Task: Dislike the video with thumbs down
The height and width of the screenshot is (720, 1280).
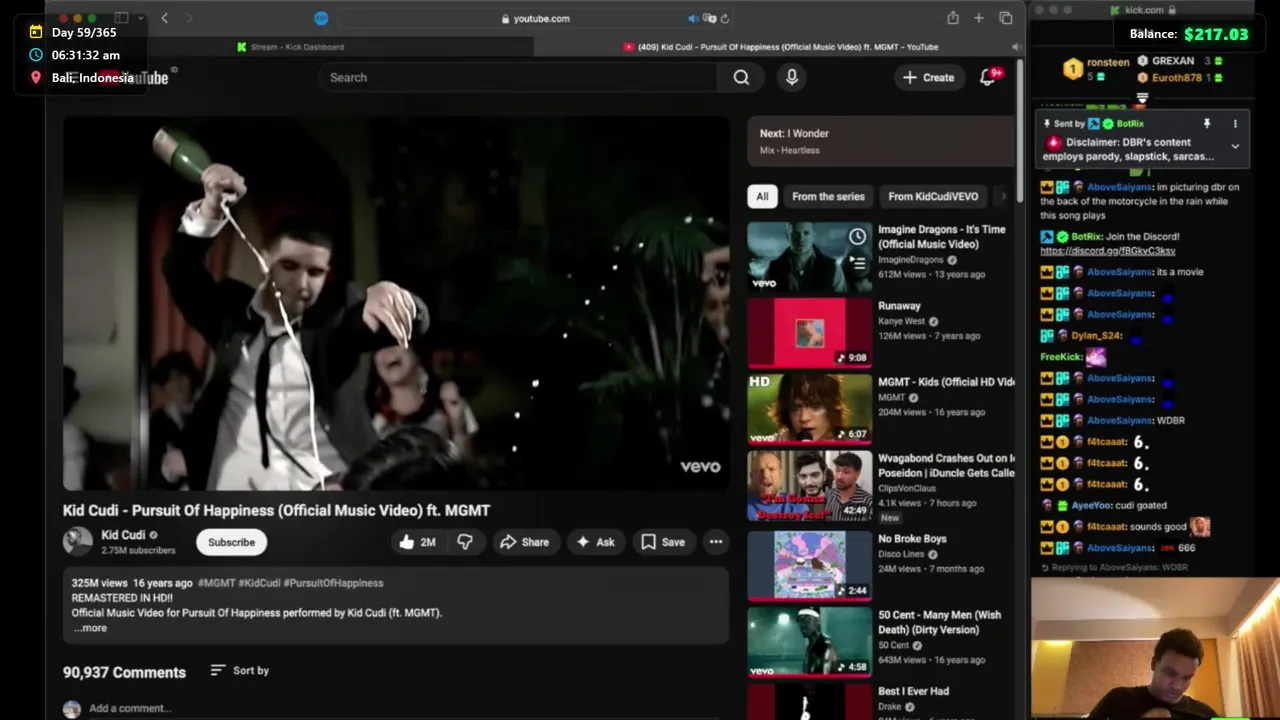Action: coord(465,542)
